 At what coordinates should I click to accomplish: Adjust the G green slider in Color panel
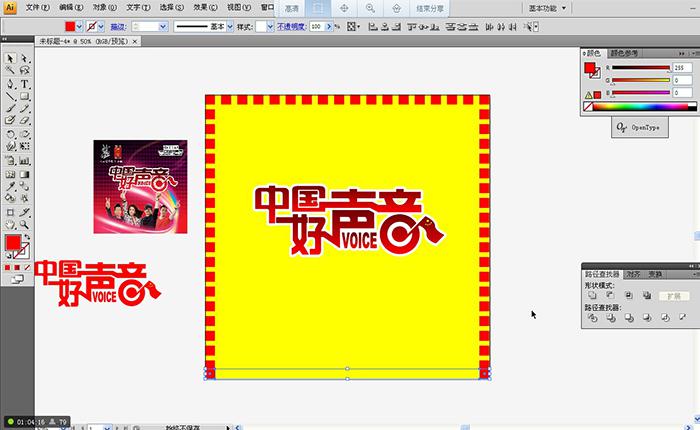(x=641, y=80)
